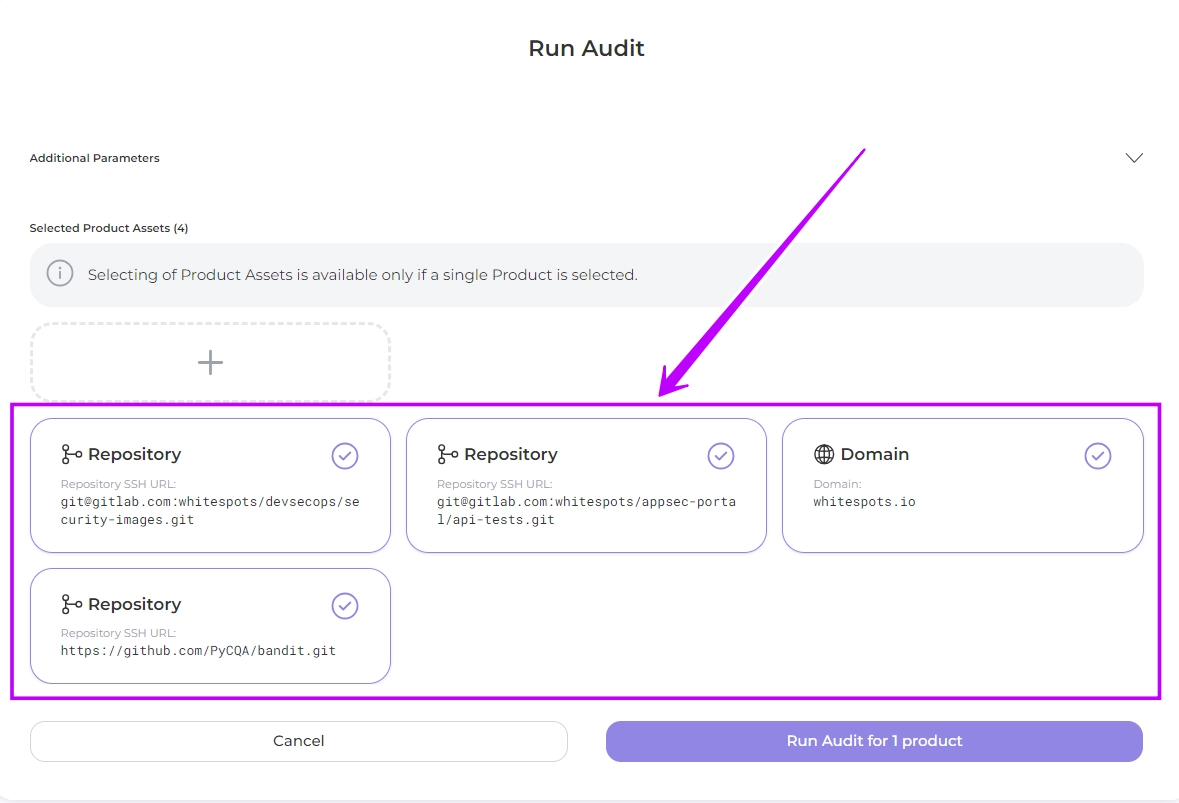
Task: Click the branch icon on api-tests repository card
Action: click(x=448, y=455)
